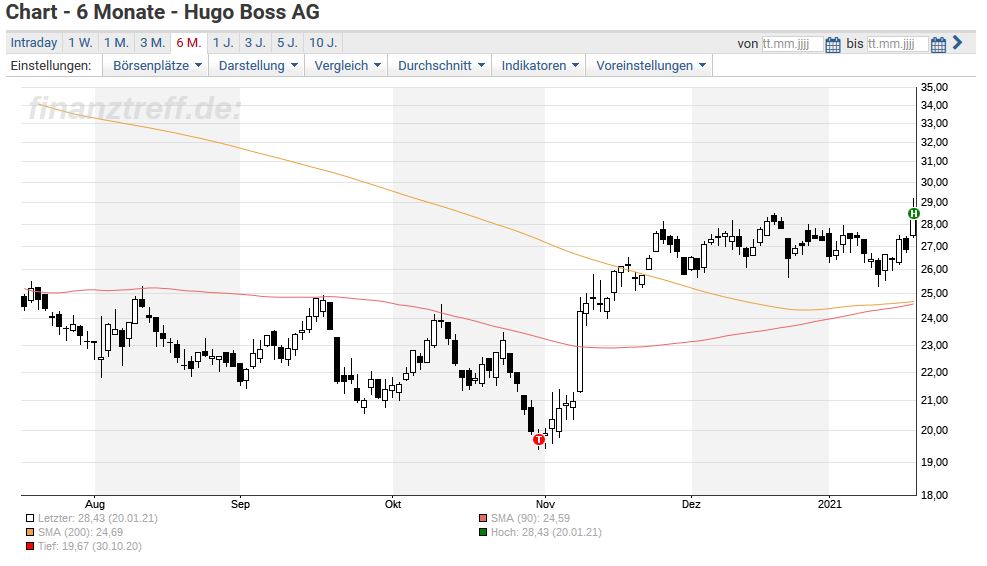Click the blue arrow to apply date range
The height and width of the screenshot is (566, 987).
click(957, 43)
